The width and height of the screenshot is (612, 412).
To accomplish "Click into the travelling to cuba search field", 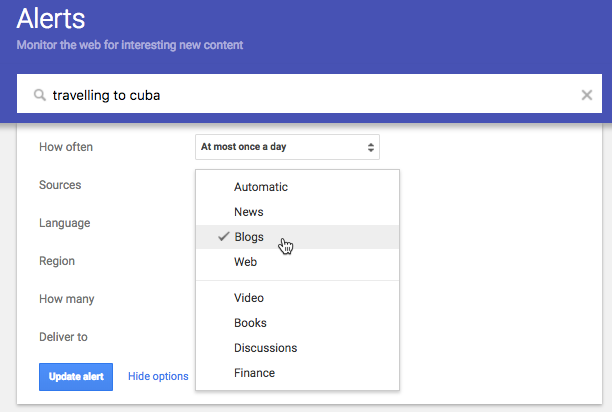I will pyautogui.click(x=309, y=94).
